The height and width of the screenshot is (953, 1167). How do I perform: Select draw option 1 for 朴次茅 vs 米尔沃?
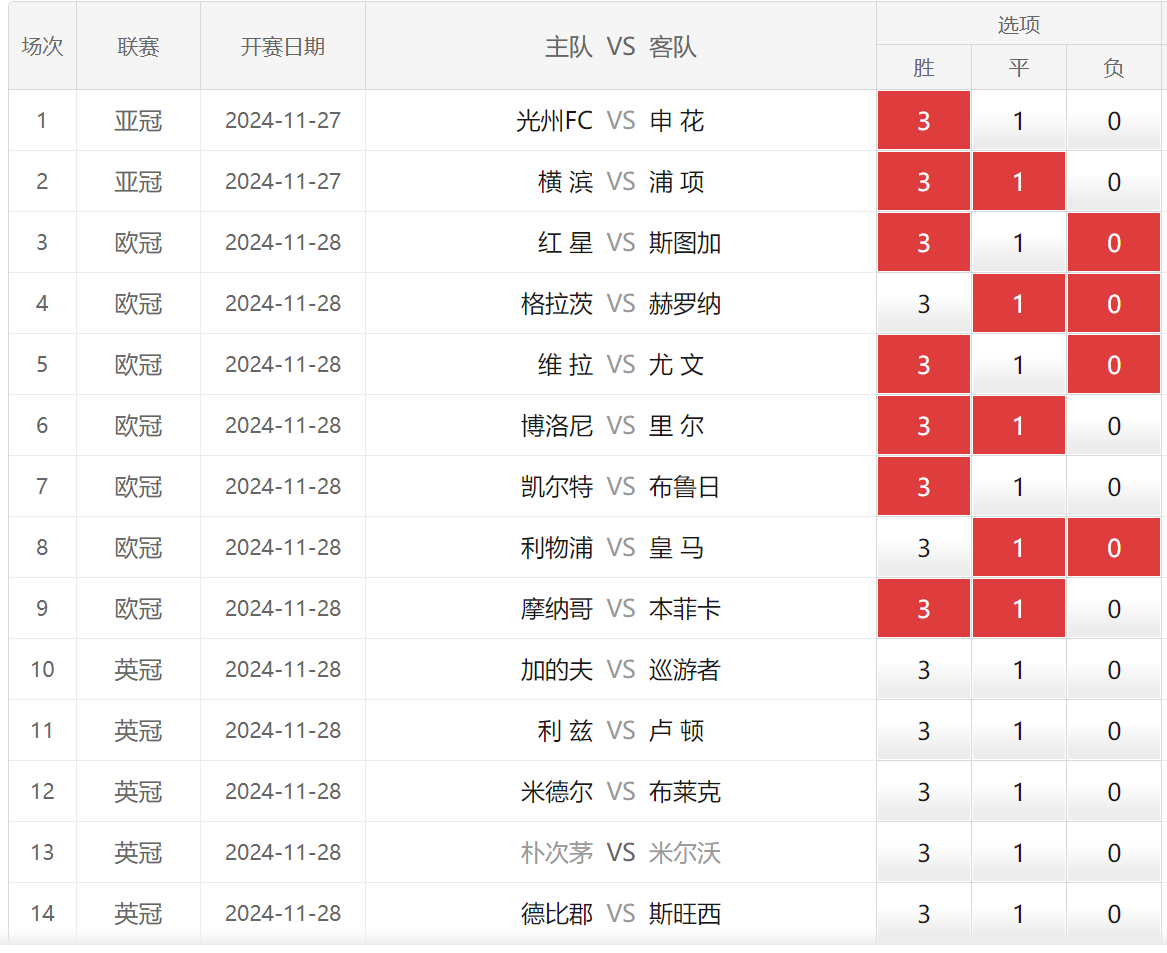click(x=1019, y=853)
